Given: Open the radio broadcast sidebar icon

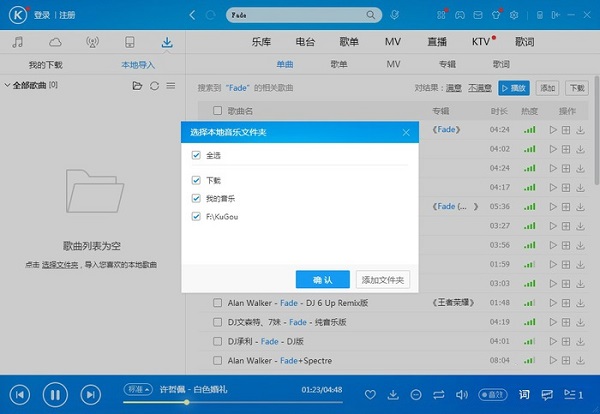Looking at the screenshot, I should (x=92, y=42).
